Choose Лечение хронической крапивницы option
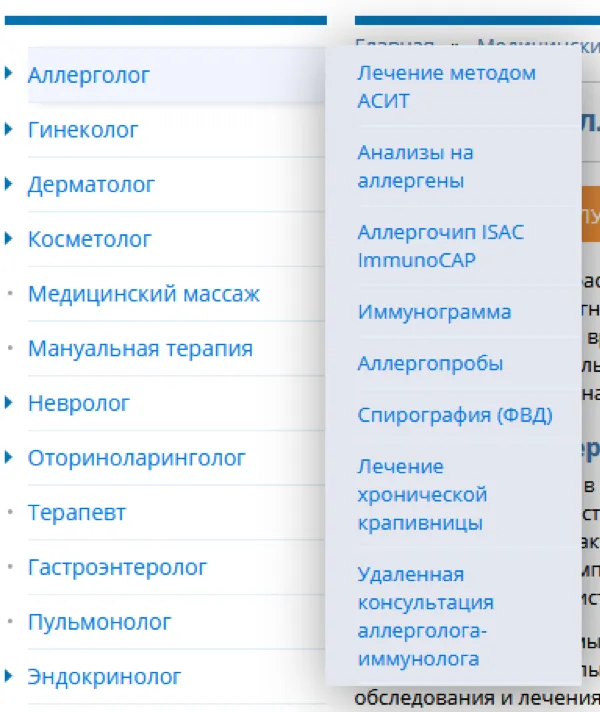 pyautogui.click(x=422, y=495)
